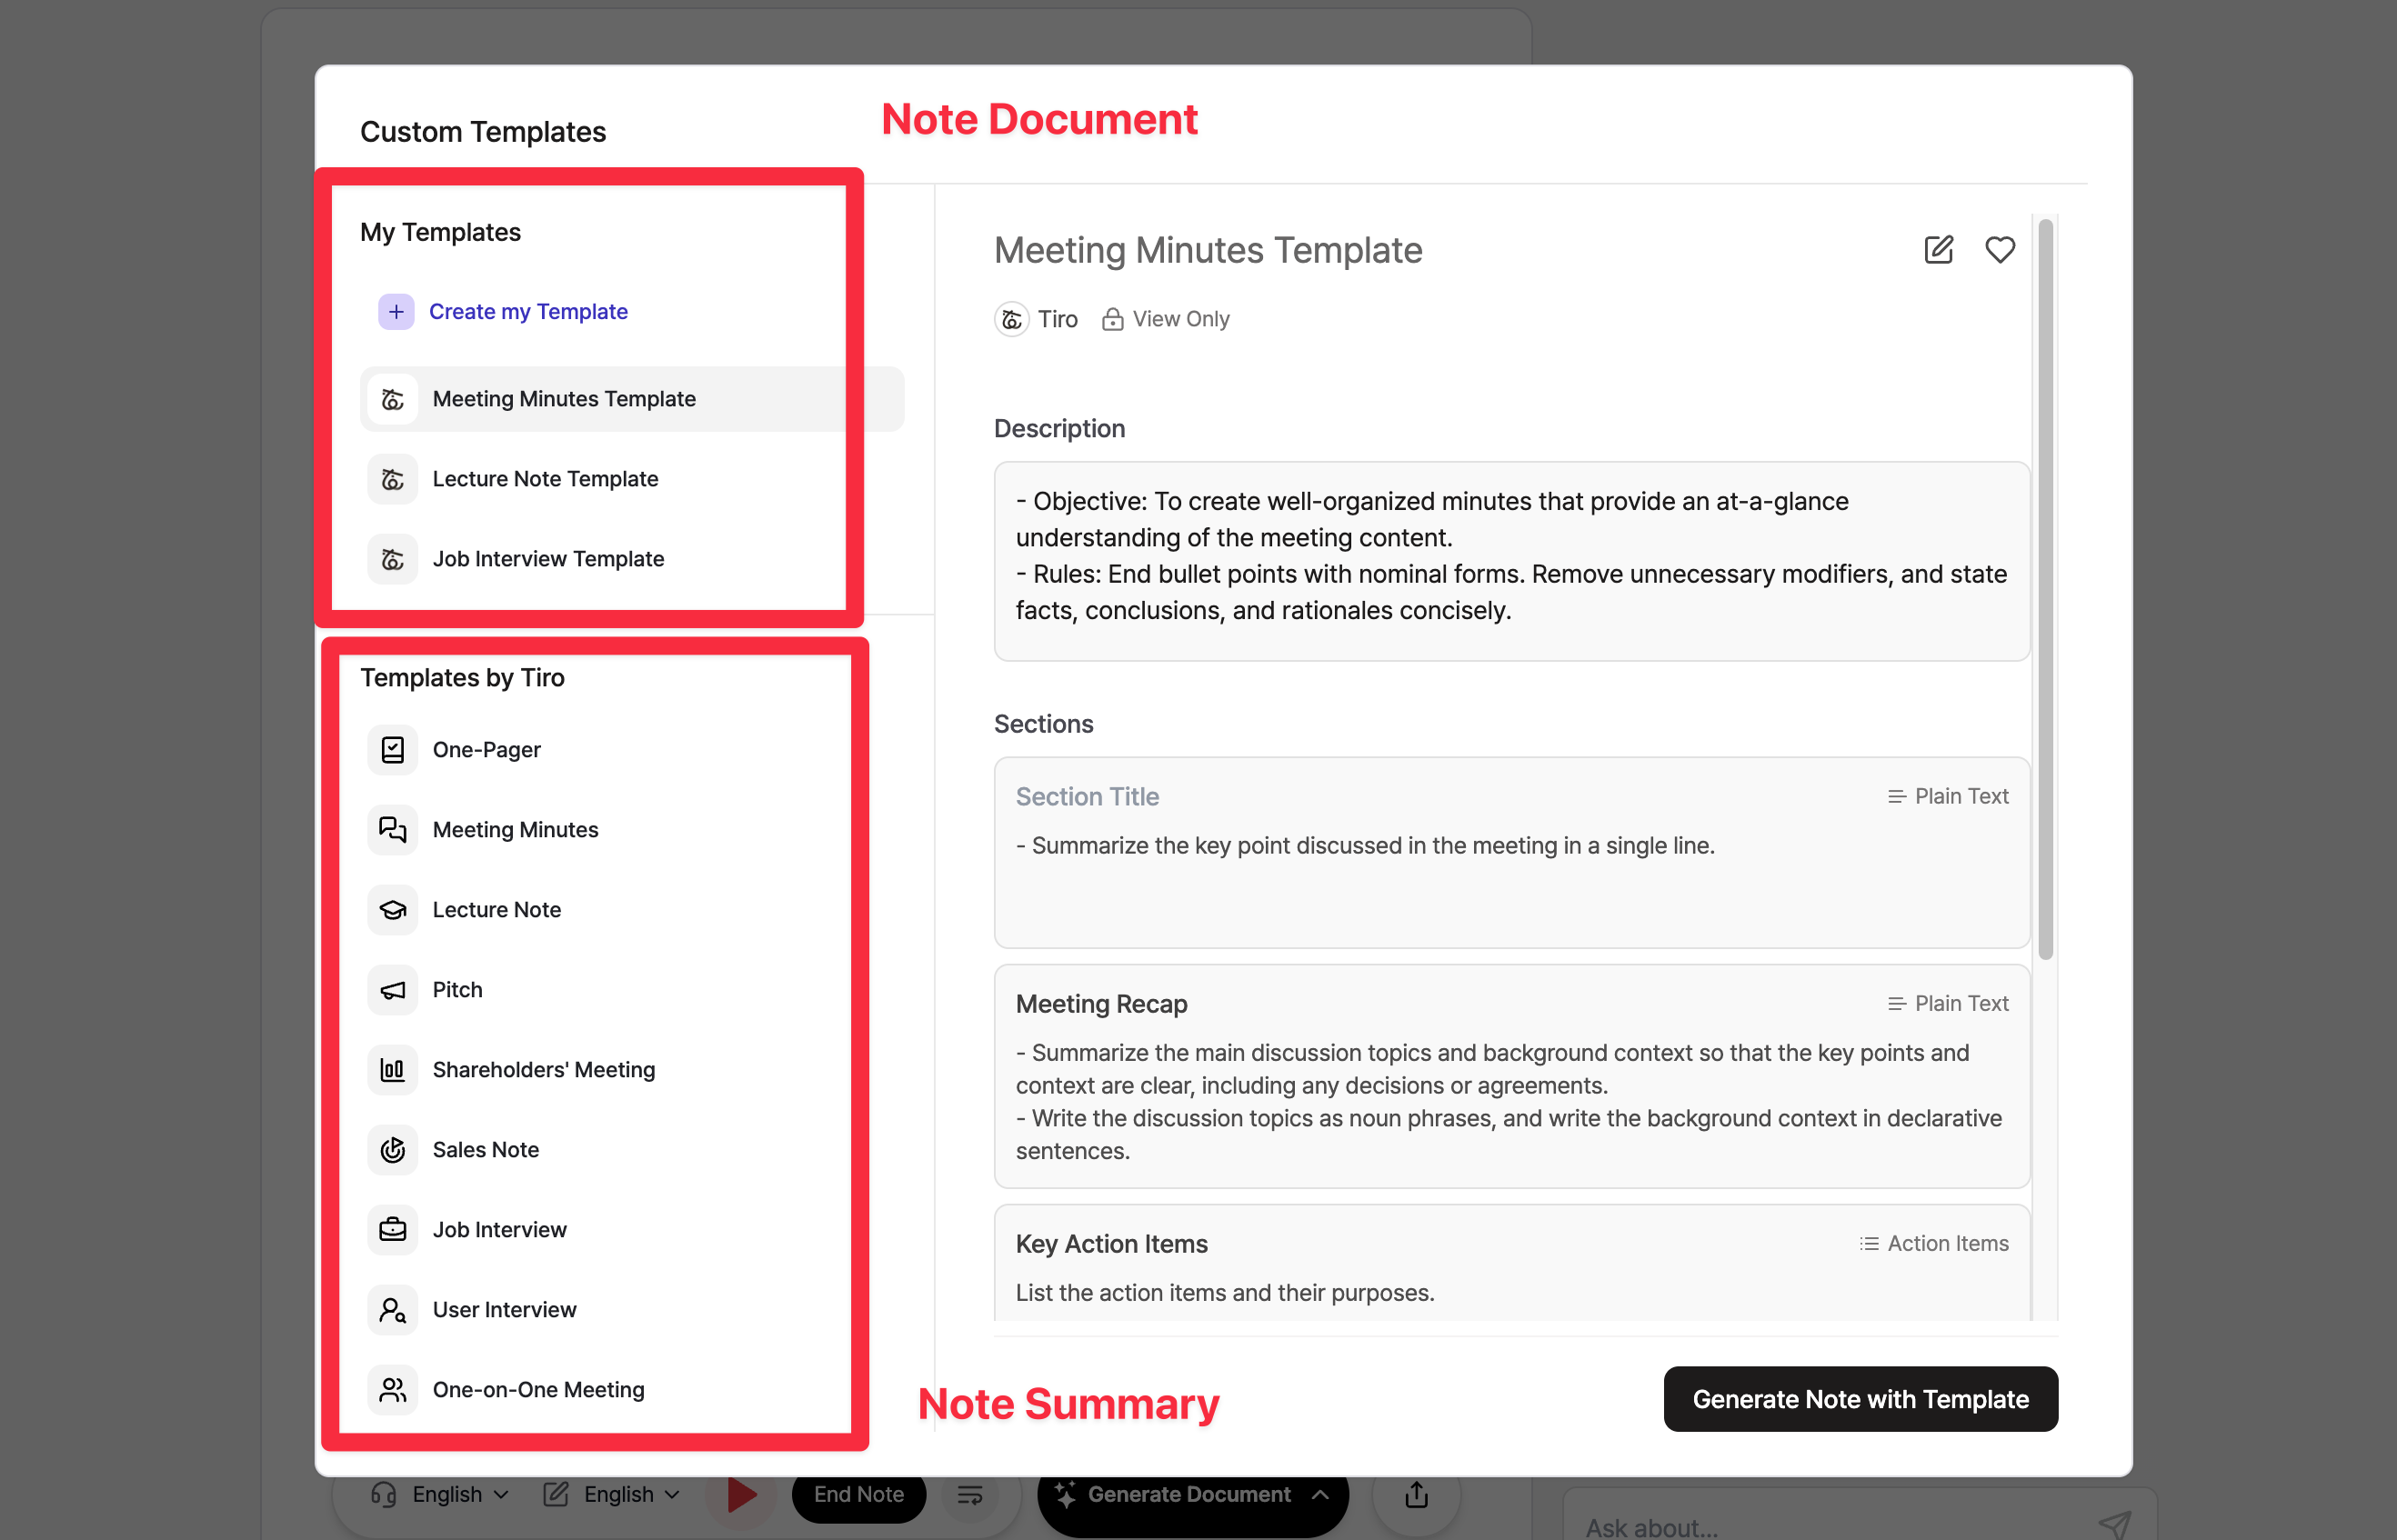Viewport: 2397px width, 1540px height.
Task: Switch to the One-on-One Meeting template
Action: 538,1389
